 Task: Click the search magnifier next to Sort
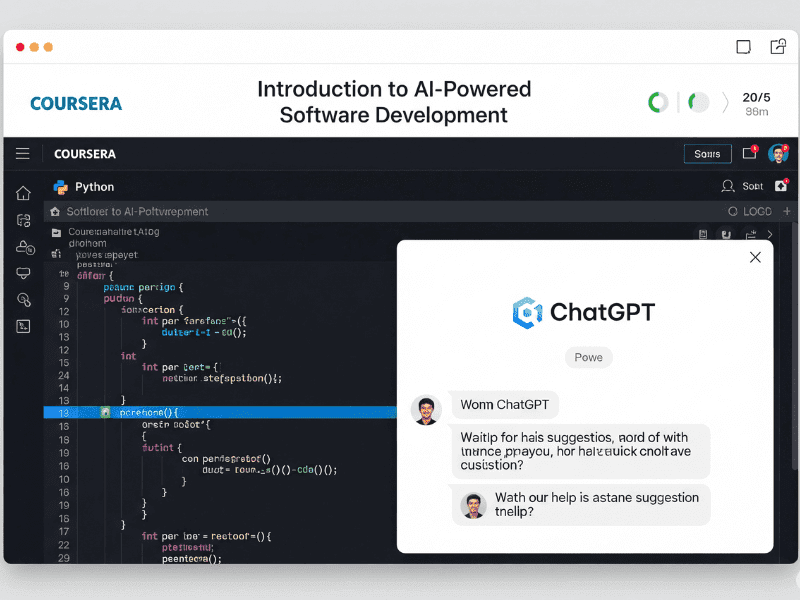pyautogui.click(x=728, y=186)
